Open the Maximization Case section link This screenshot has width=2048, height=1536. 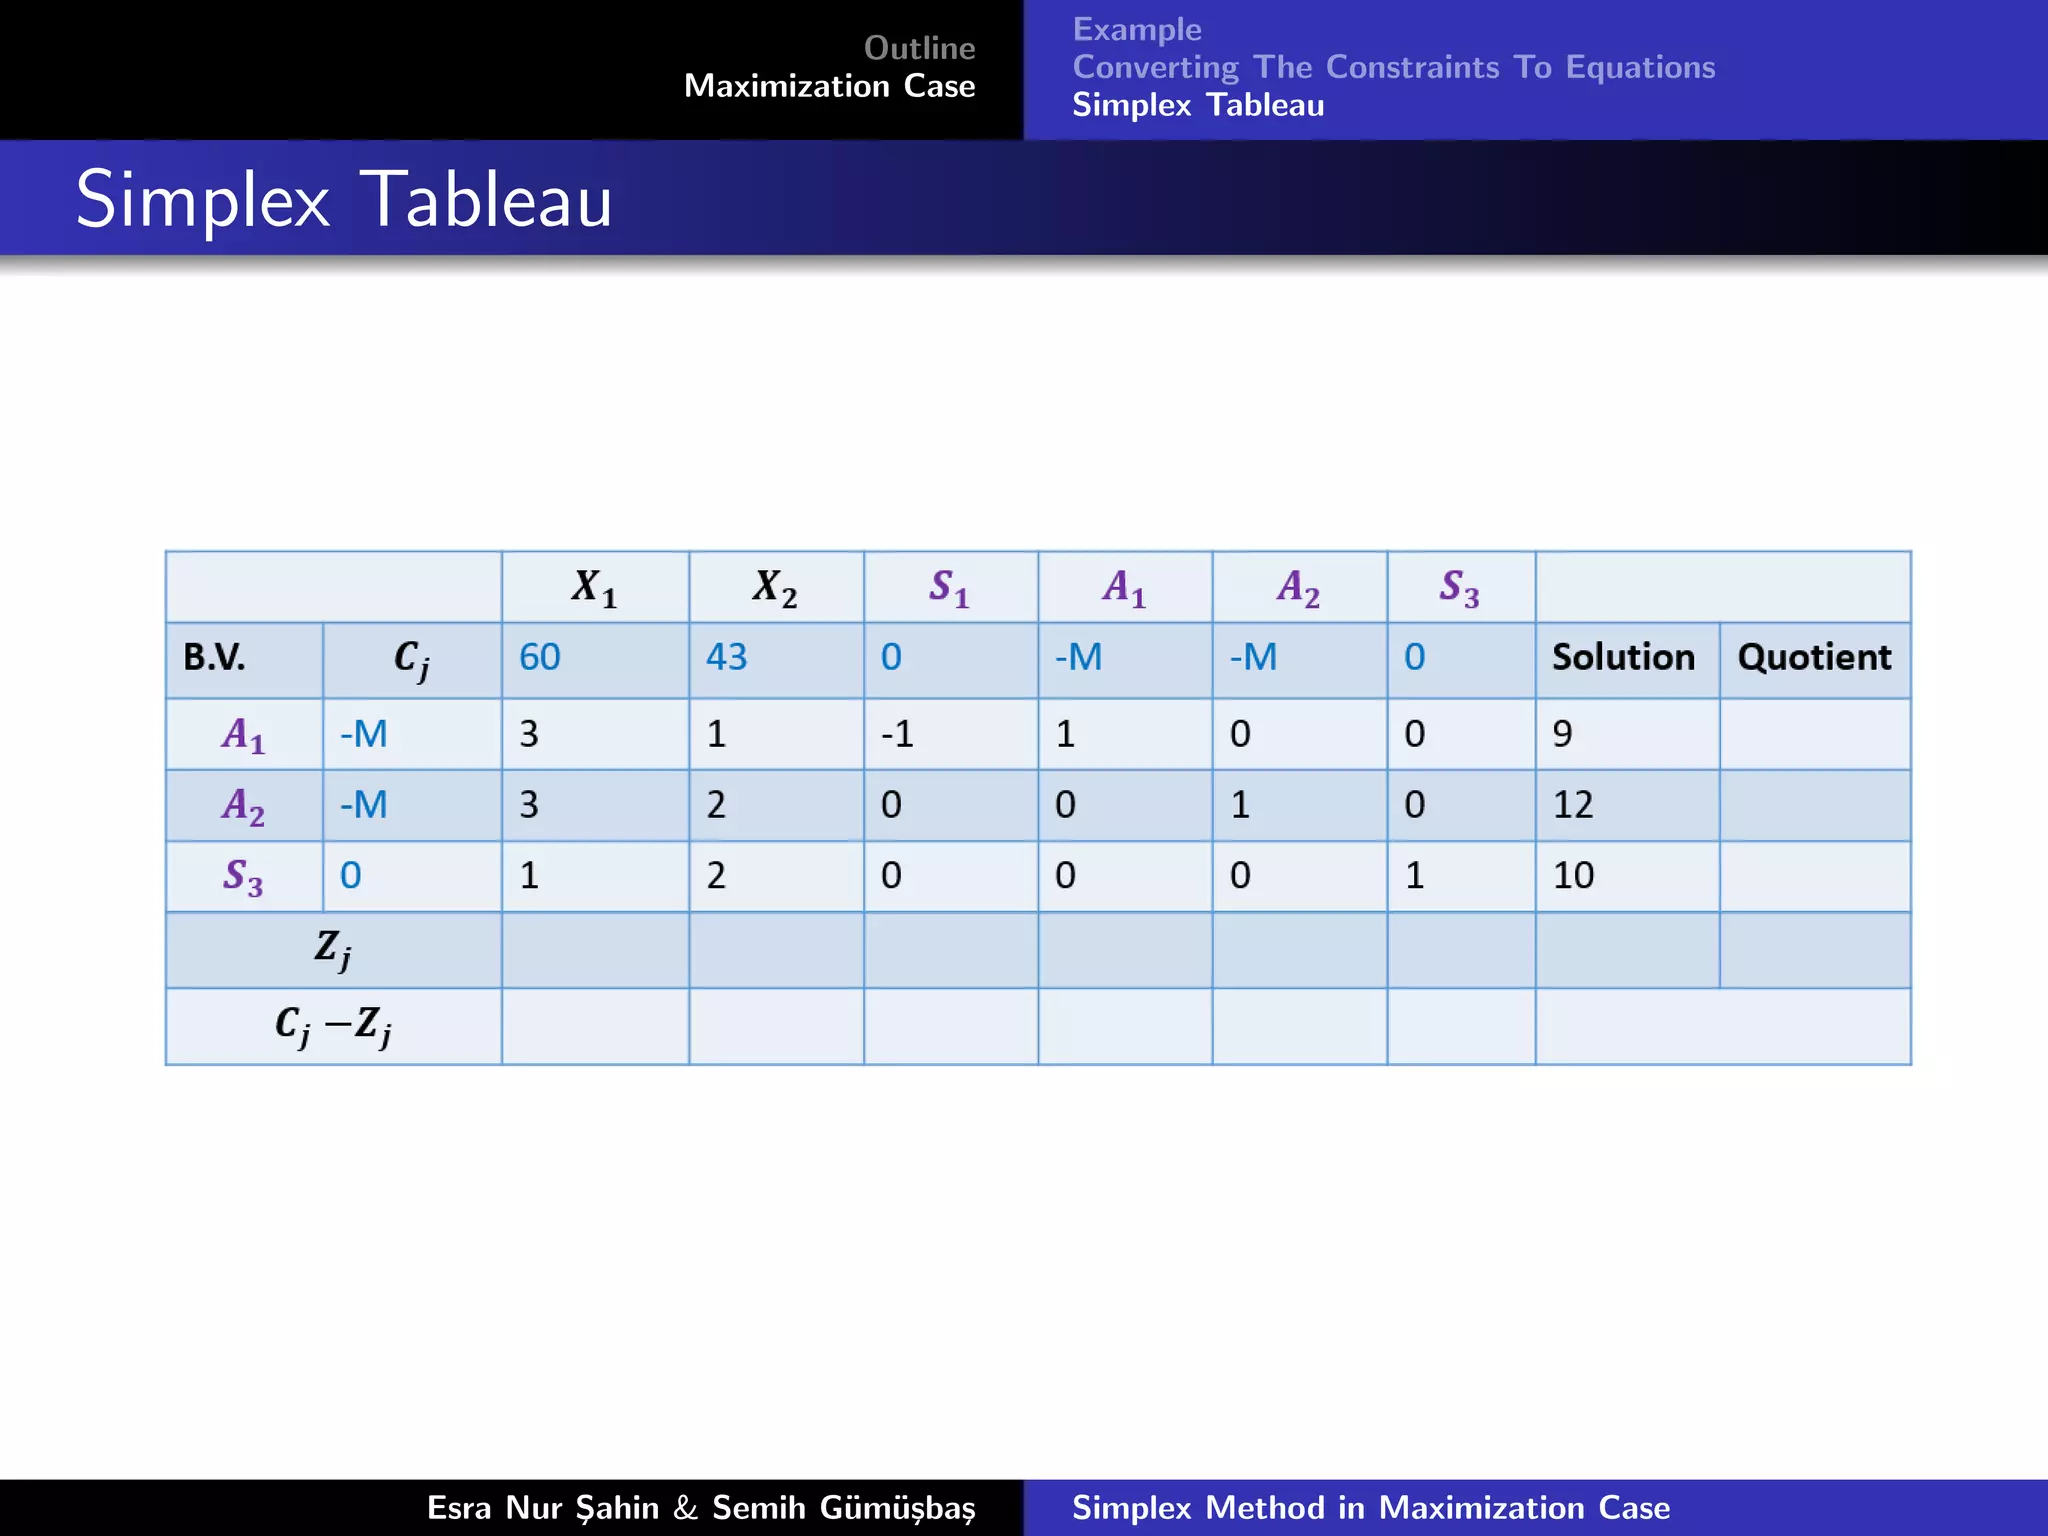pyautogui.click(x=829, y=86)
